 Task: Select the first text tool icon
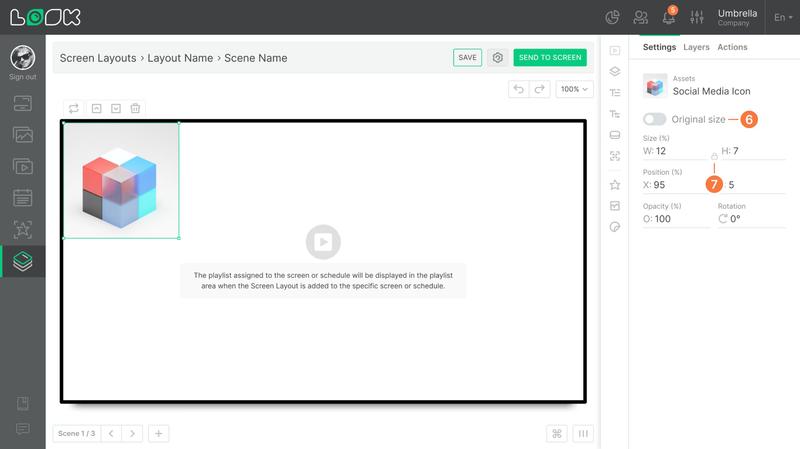pos(615,92)
